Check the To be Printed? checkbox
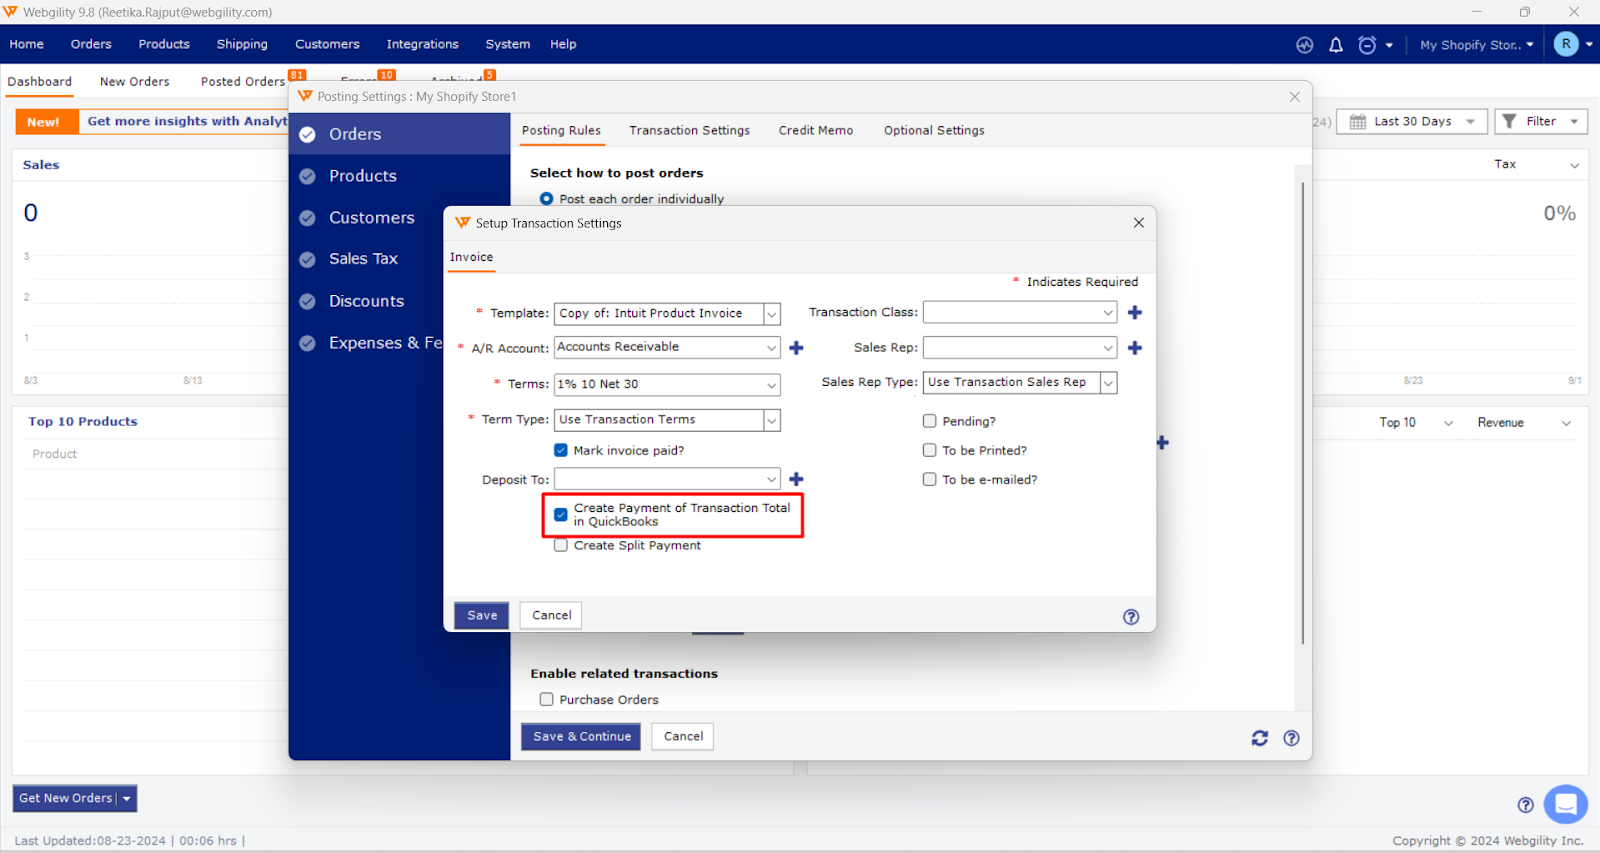 pos(929,451)
